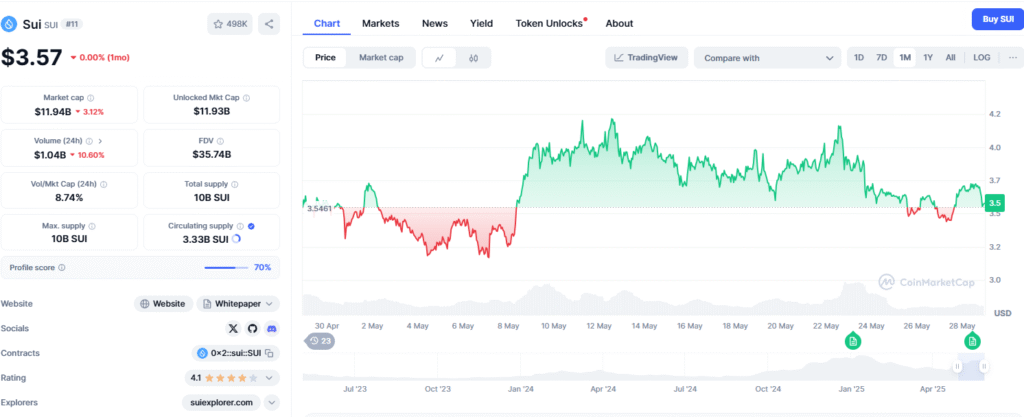Select the Price toggle
Screen dimensions: 1024x417
(x=325, y=57)
